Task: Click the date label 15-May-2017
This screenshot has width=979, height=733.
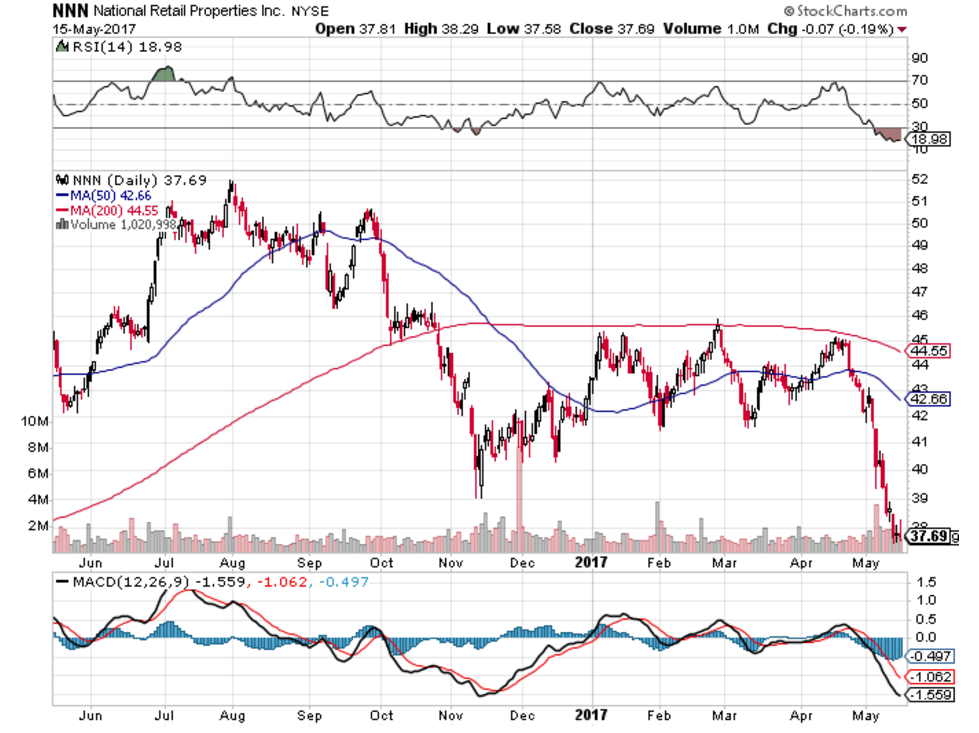Action: [94, 29]
